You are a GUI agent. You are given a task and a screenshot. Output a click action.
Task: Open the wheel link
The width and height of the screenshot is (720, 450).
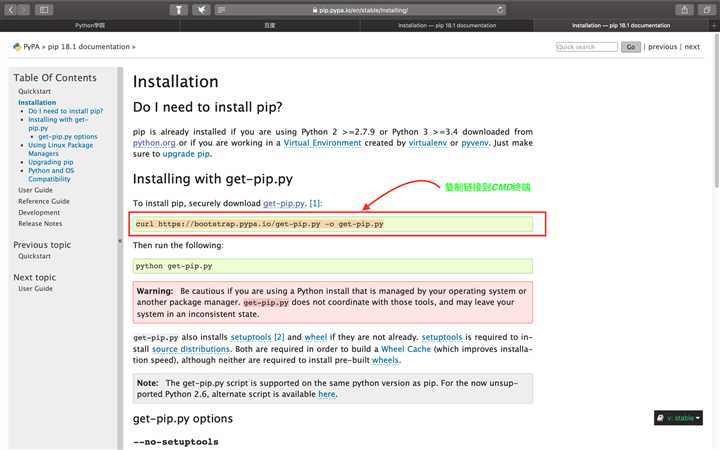315,337
